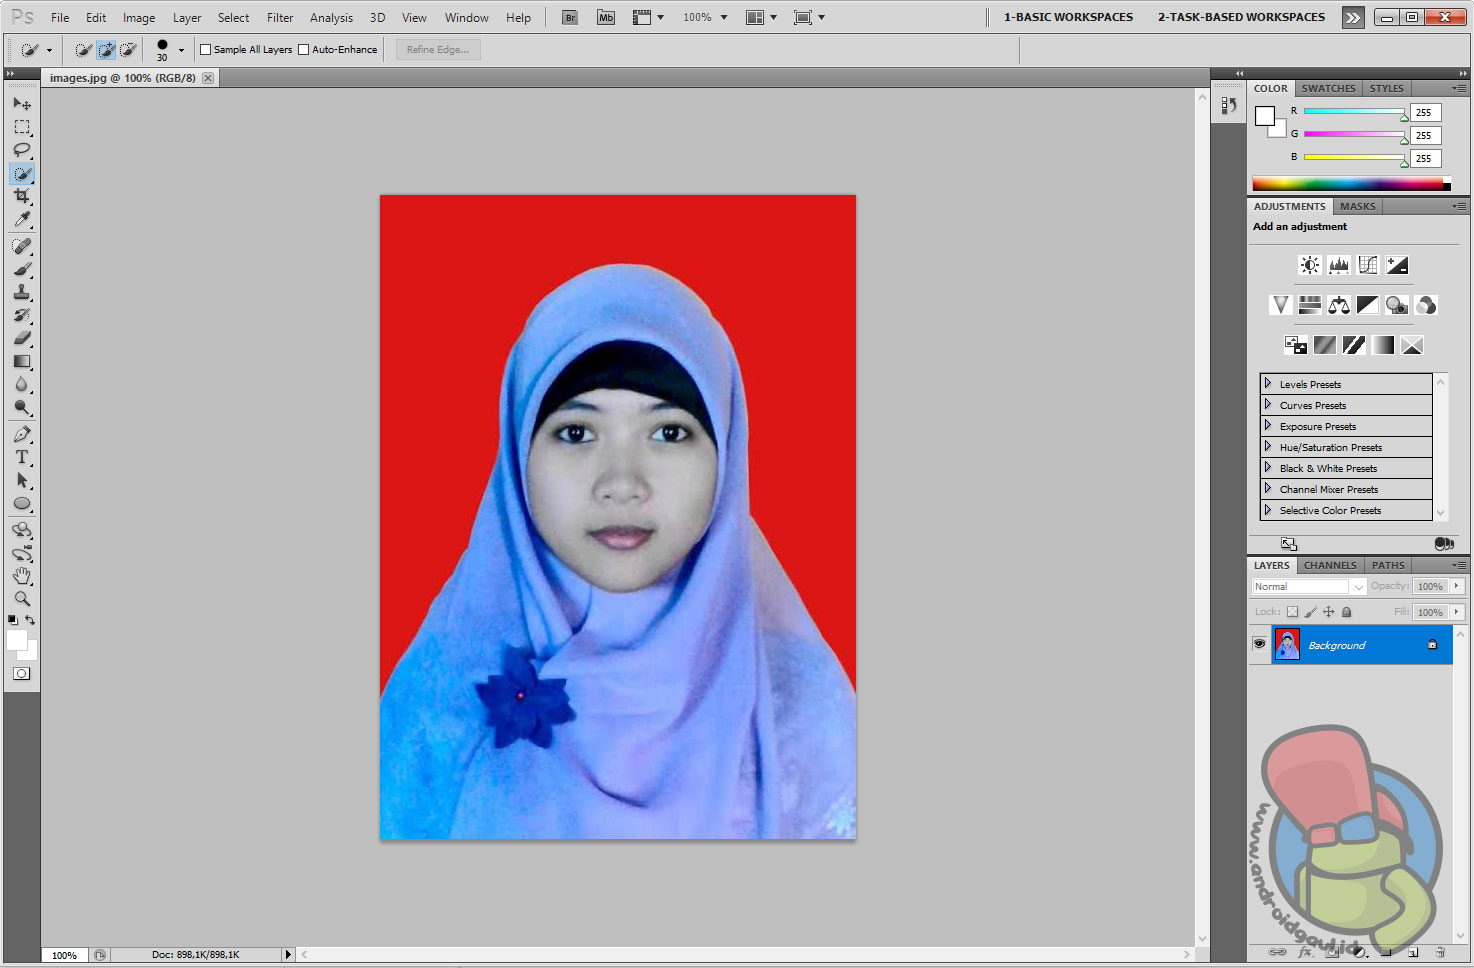Select the Zoom tool
The width and height of the screenshot is (1474, 968).
(22, 599)
